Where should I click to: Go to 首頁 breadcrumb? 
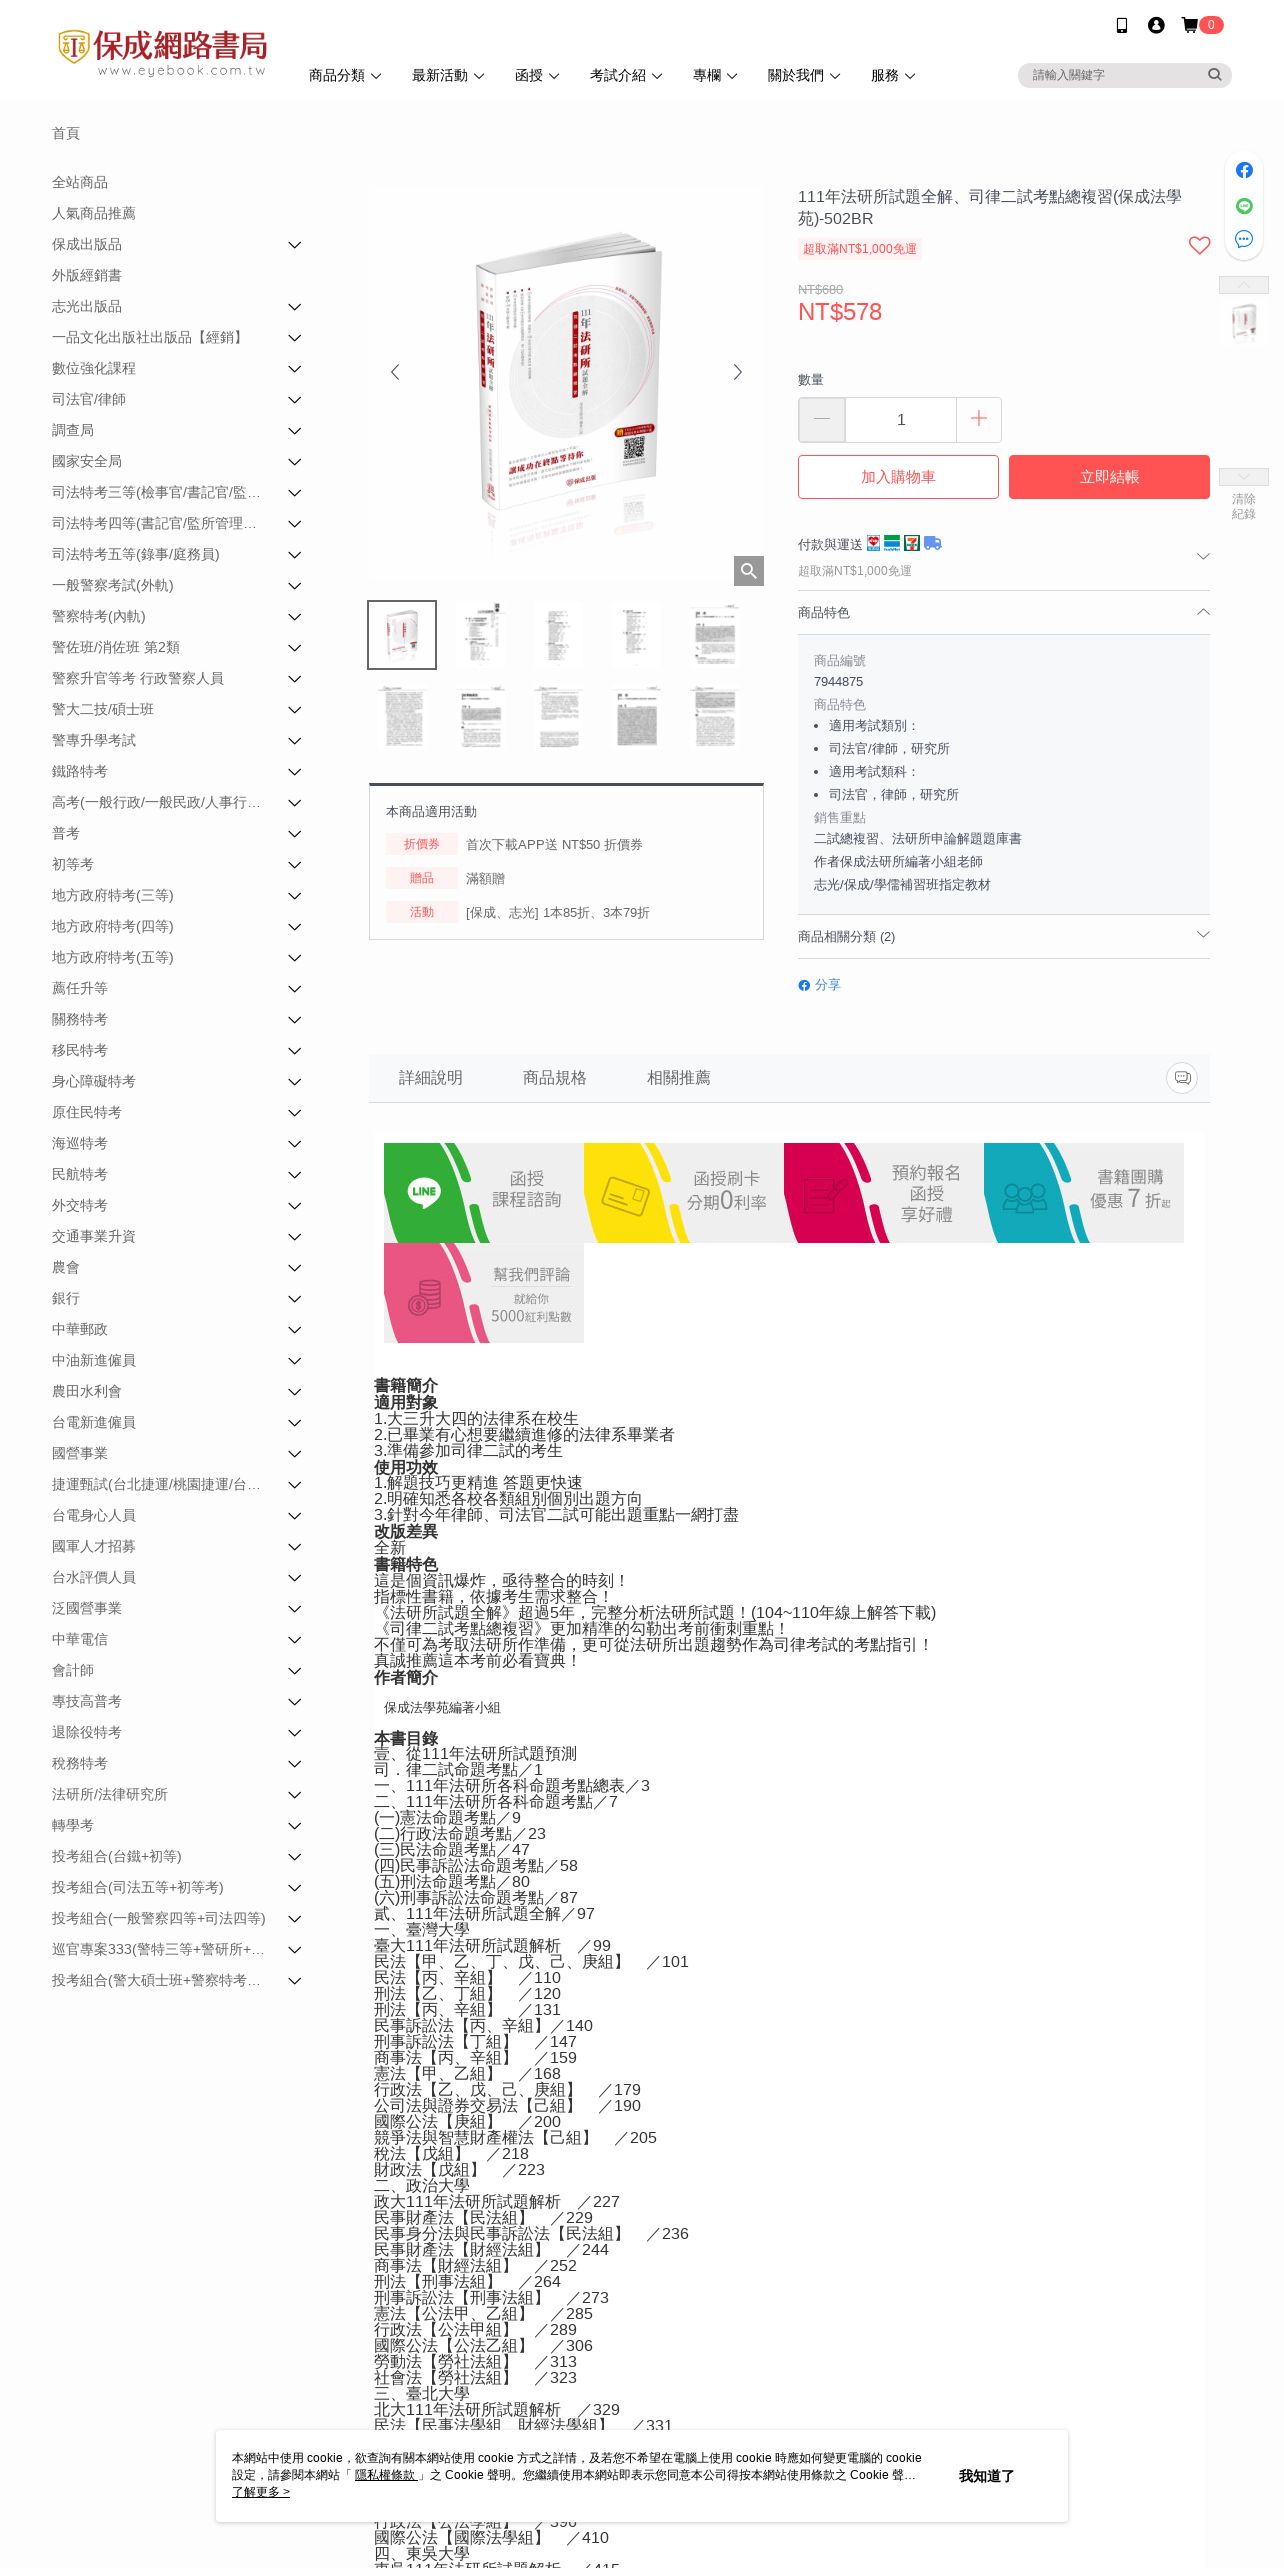click(66, 133)
